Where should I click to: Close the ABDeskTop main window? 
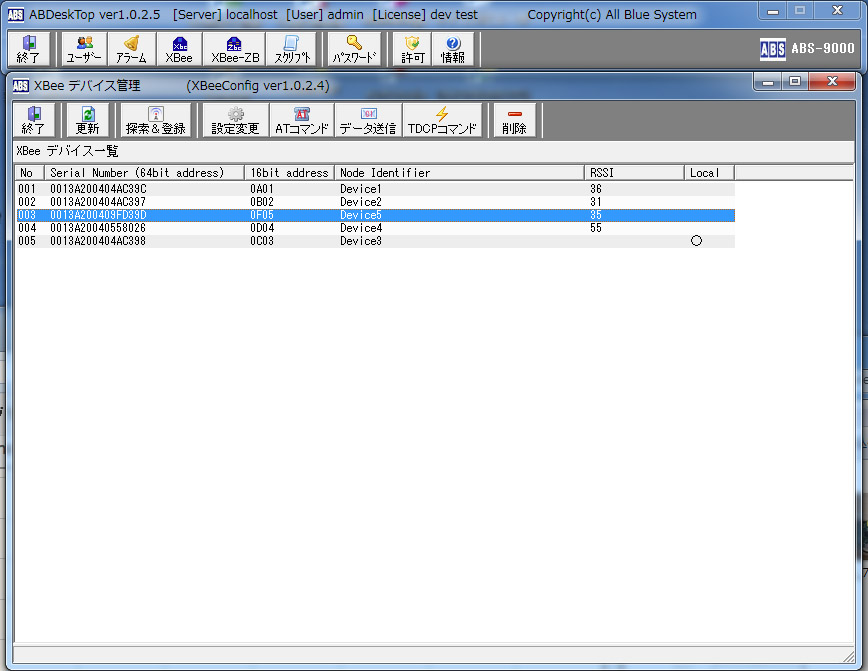pos(837,11)
